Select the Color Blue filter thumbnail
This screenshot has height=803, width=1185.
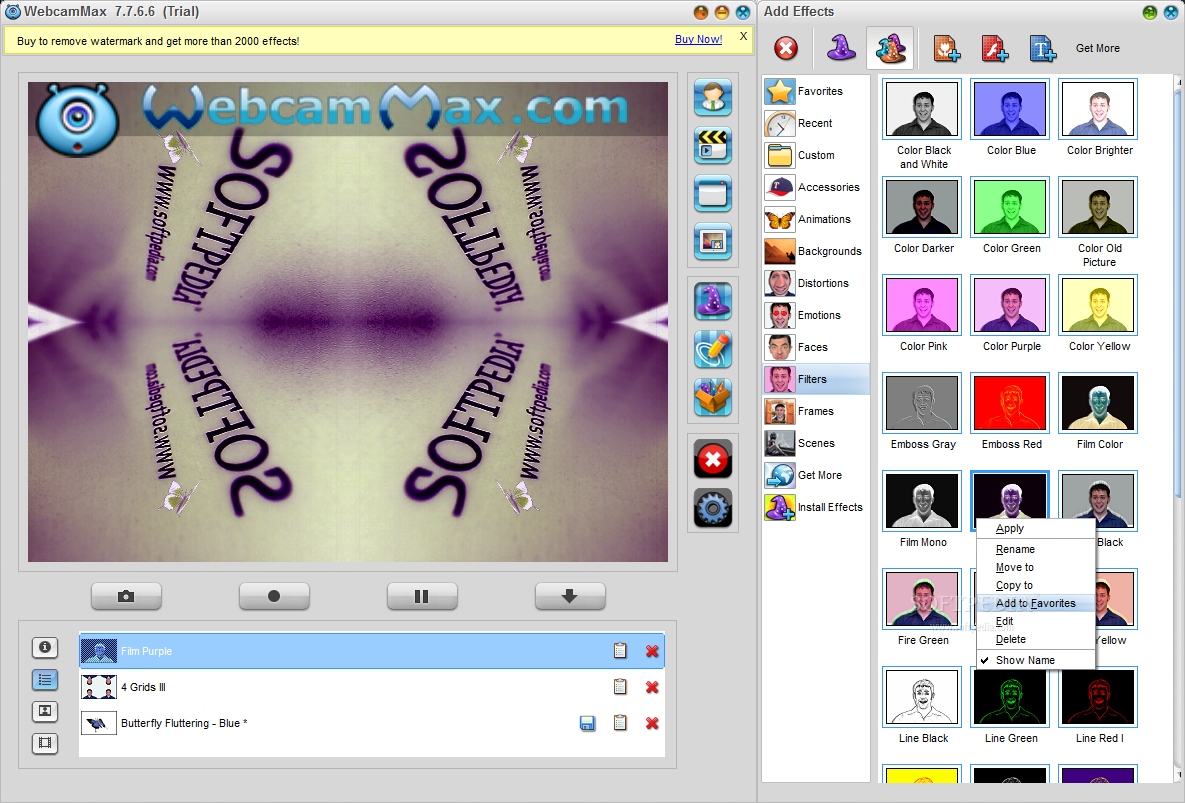point(1010,109)
